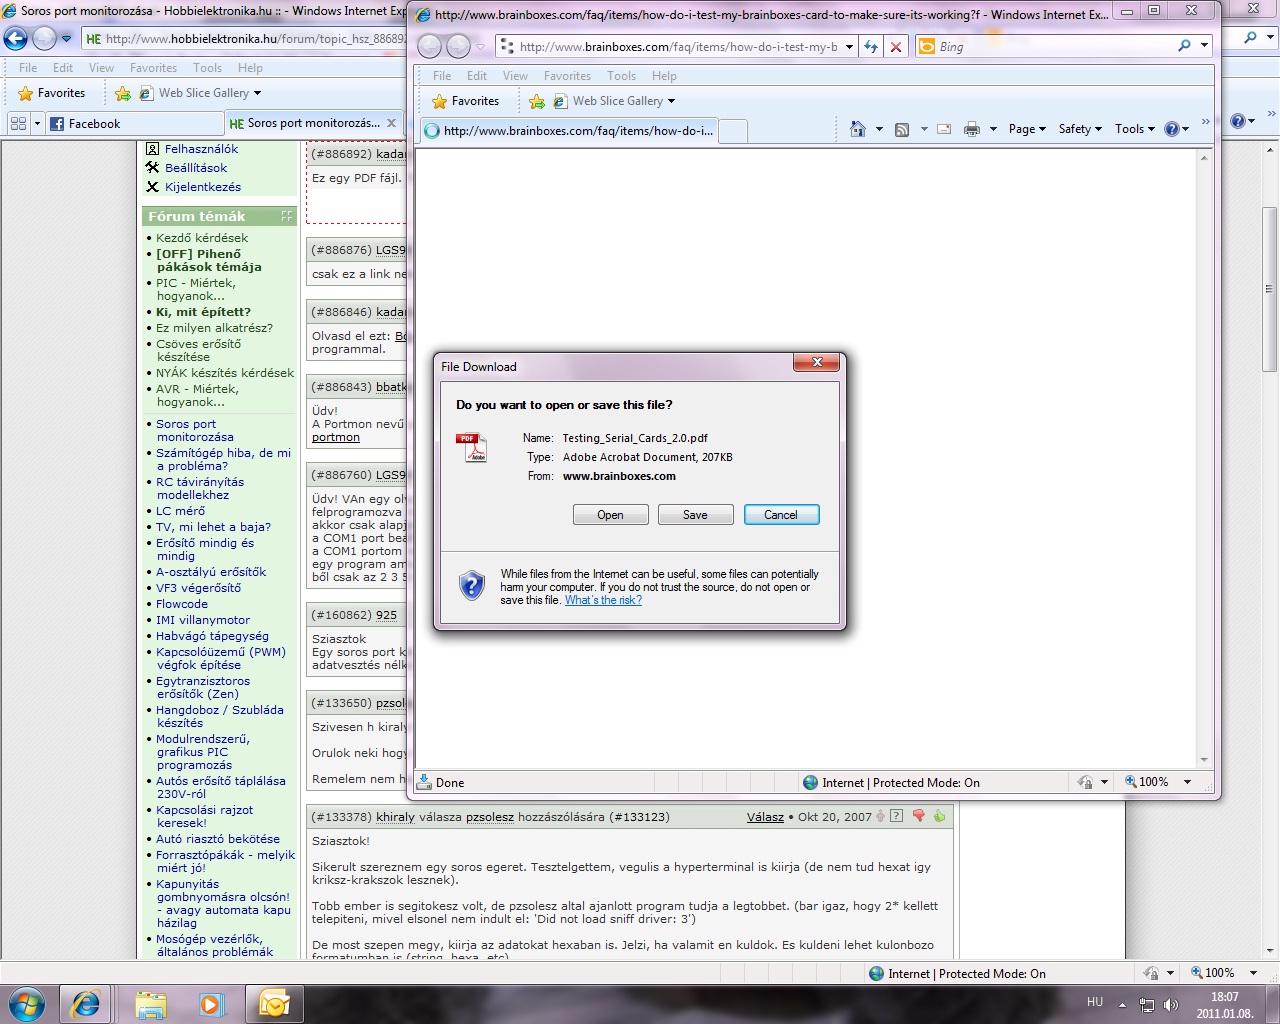1280x1024 pixels.
Task: Open the Beállítások settings link
Action: tap(196, 168)
